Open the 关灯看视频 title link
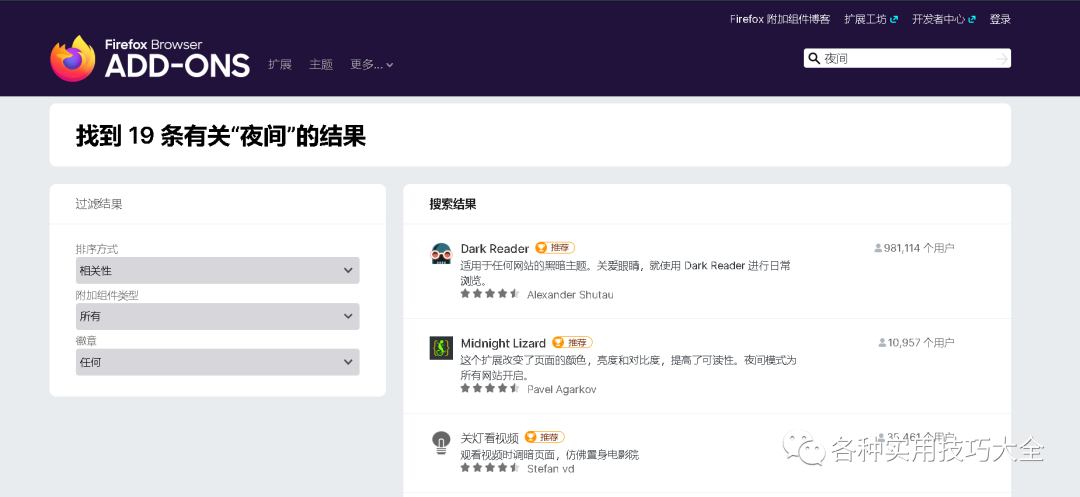This screenshot has width=1080, height=497. point(489,438)
